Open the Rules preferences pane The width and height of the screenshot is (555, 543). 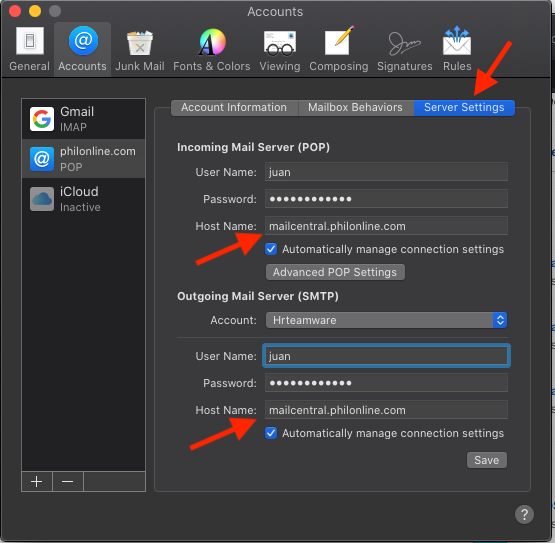pos(457,48)
